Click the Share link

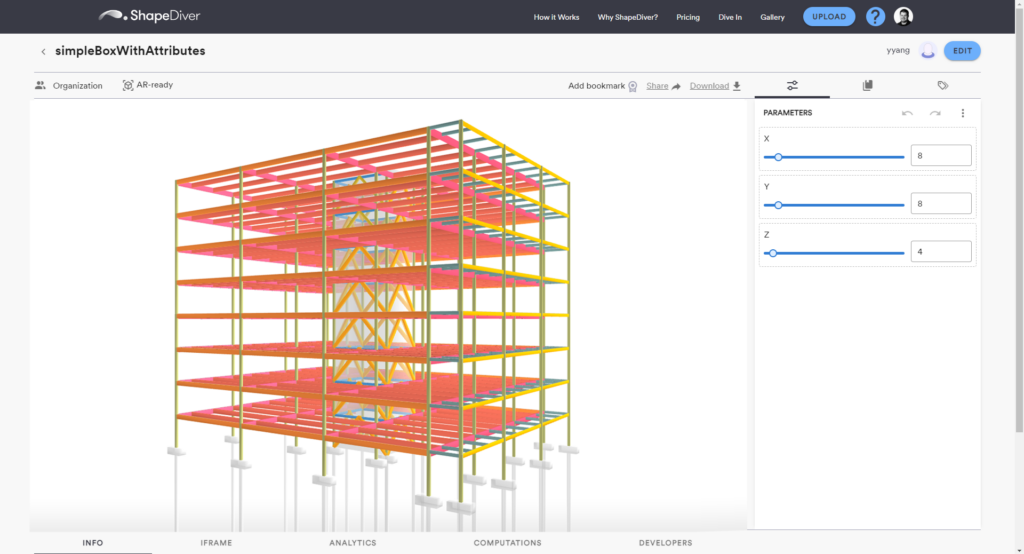tap(657, 86)
